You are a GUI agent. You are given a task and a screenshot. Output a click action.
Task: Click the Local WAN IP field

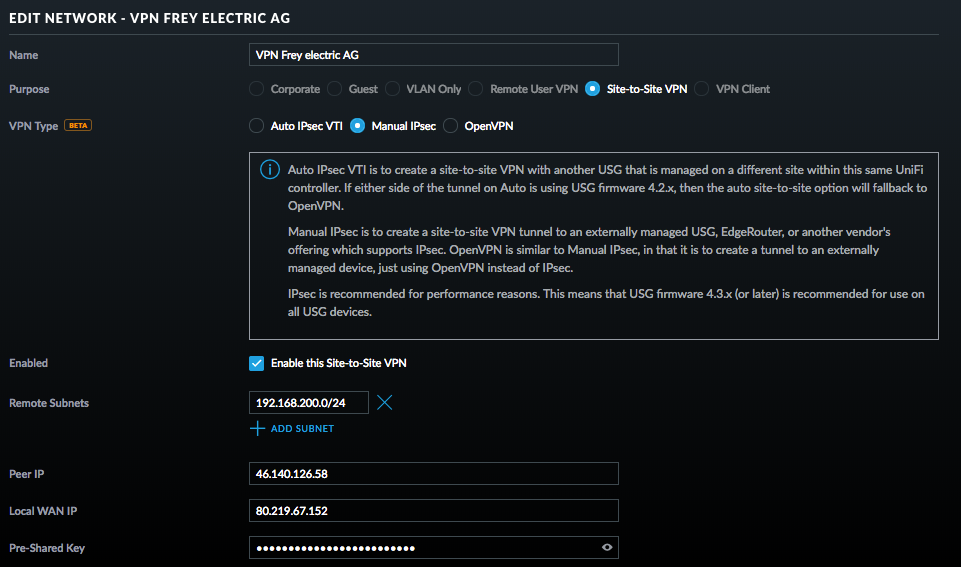click(434, 511)
